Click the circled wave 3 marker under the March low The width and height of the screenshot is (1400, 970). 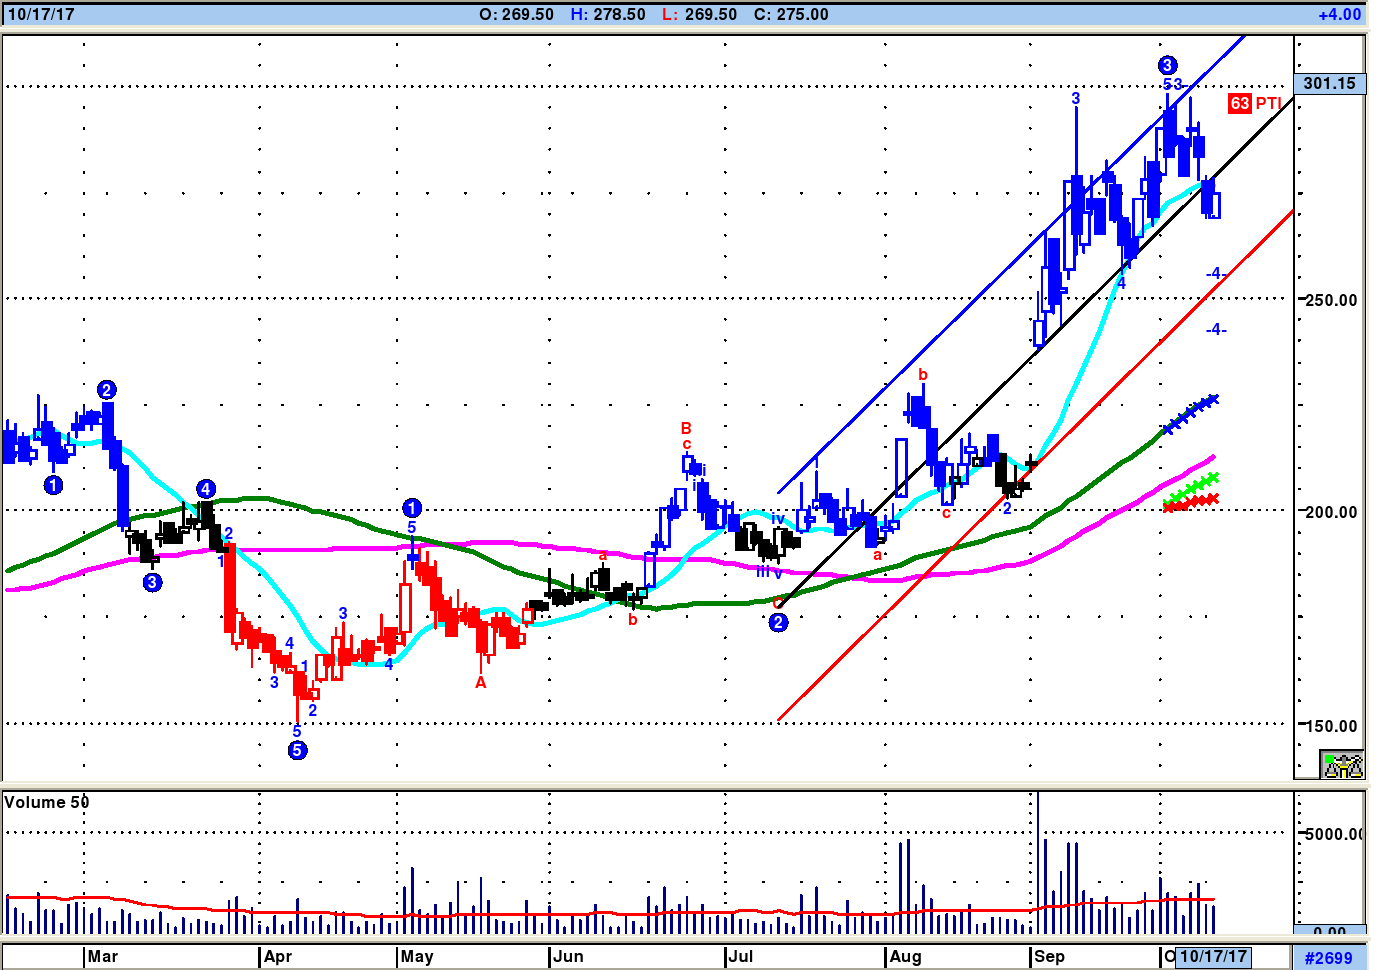152,582
